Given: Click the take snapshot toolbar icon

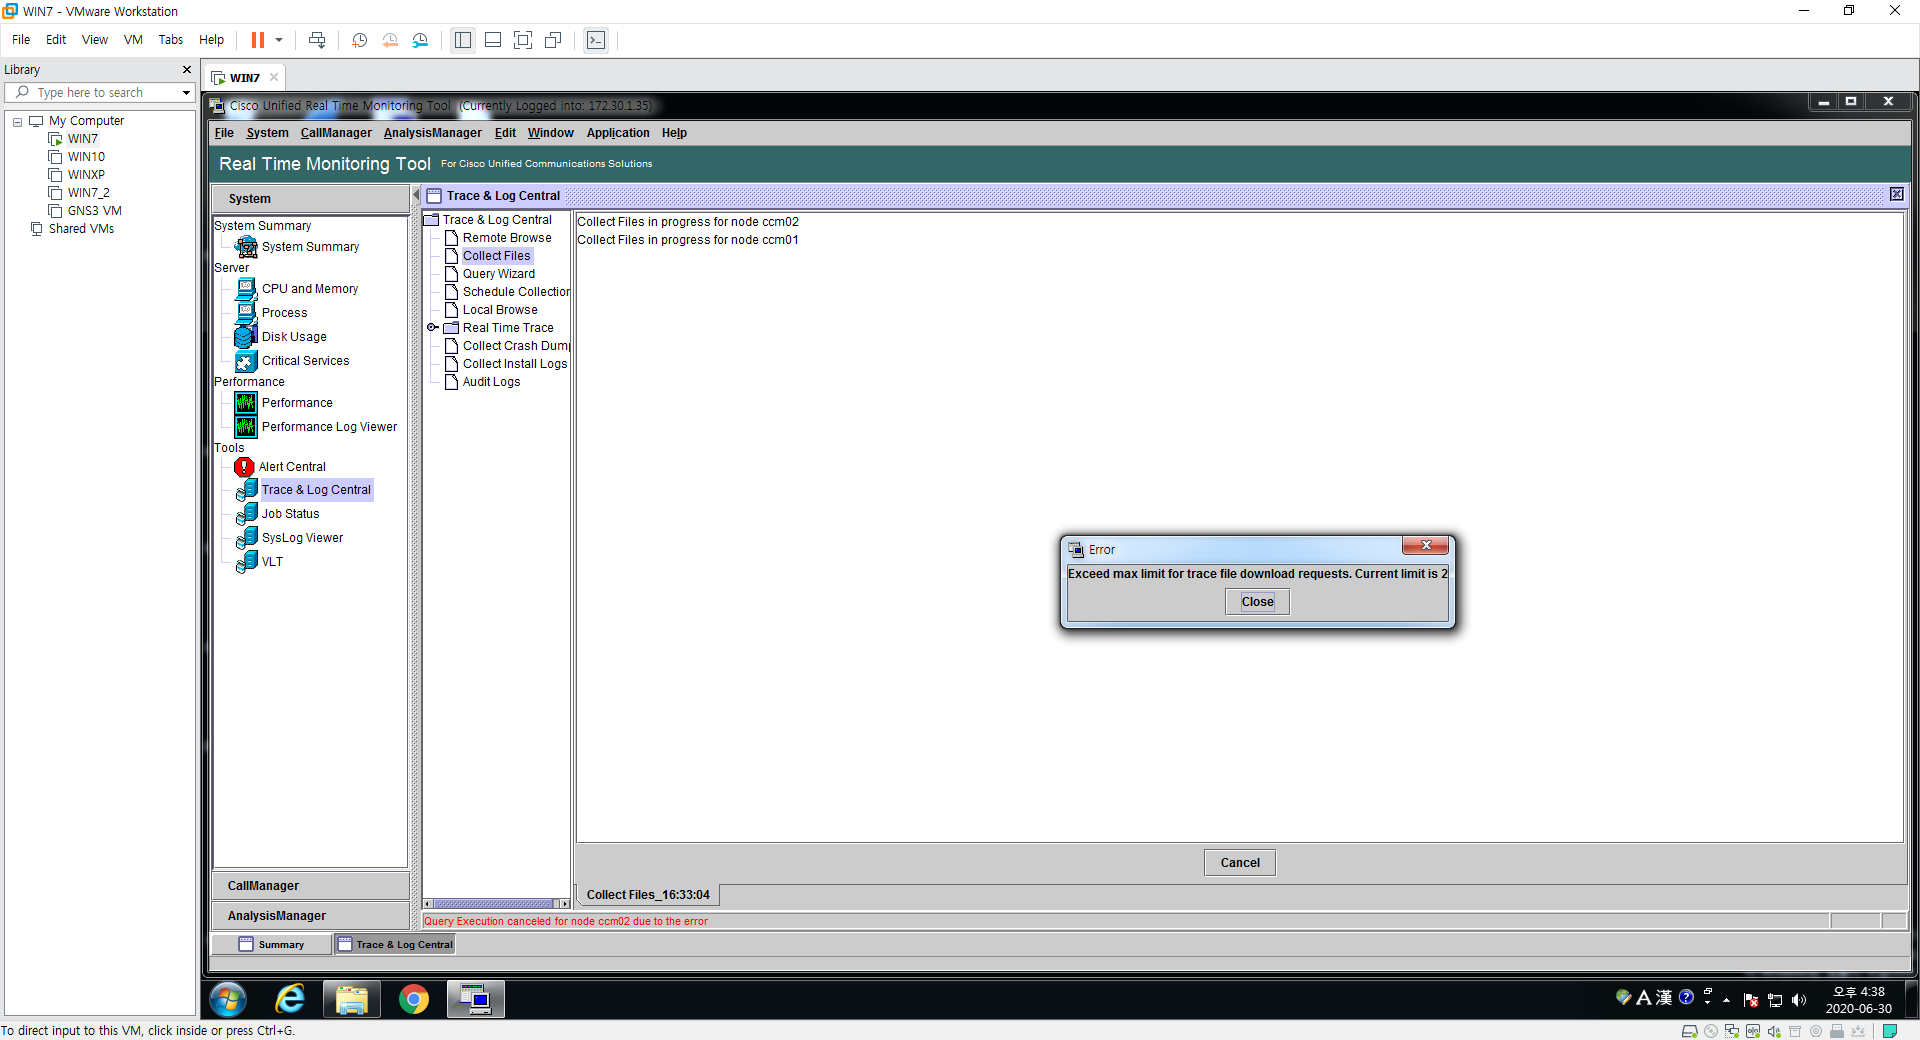Looking at the screenshot, I should coord(360,40).
